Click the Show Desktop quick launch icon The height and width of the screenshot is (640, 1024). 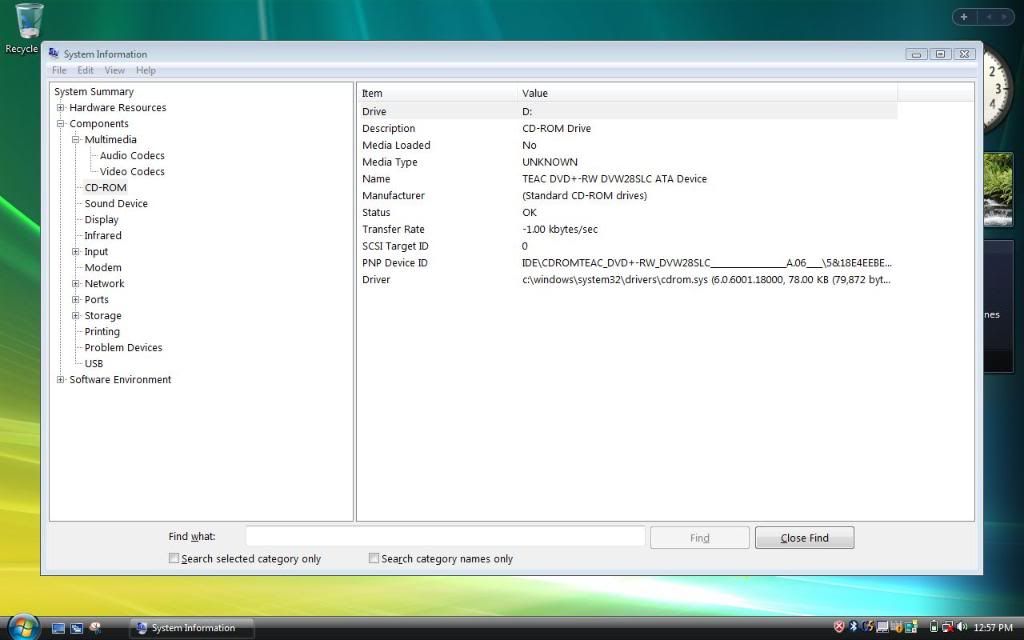58,628
